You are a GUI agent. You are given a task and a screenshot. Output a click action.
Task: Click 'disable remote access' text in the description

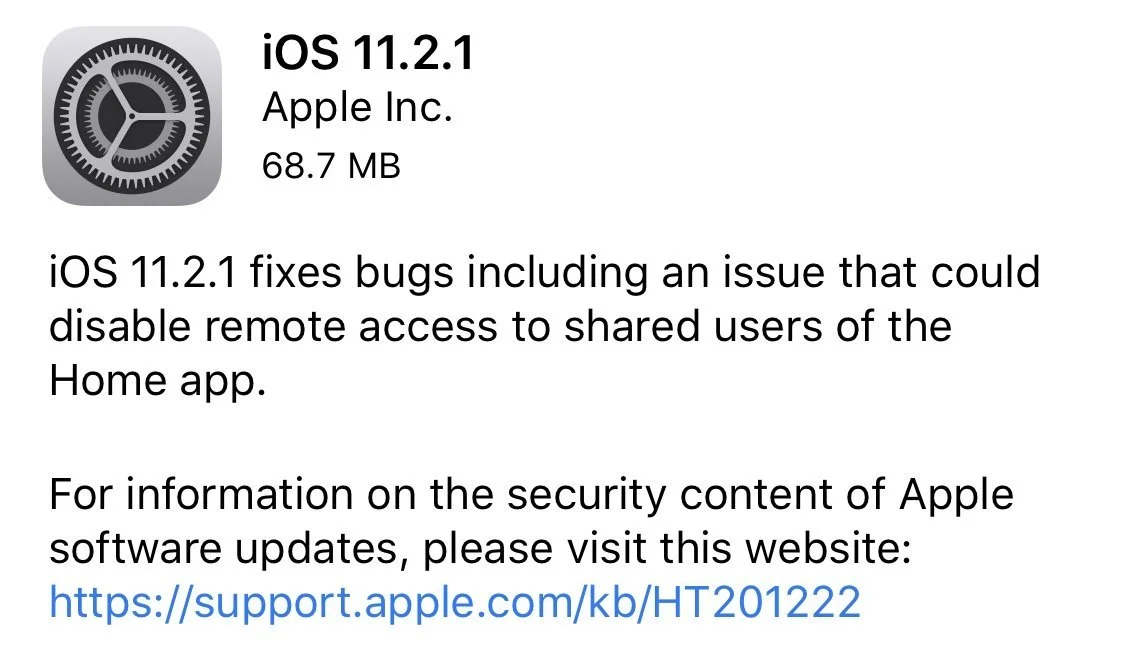(x=273, y=327)
